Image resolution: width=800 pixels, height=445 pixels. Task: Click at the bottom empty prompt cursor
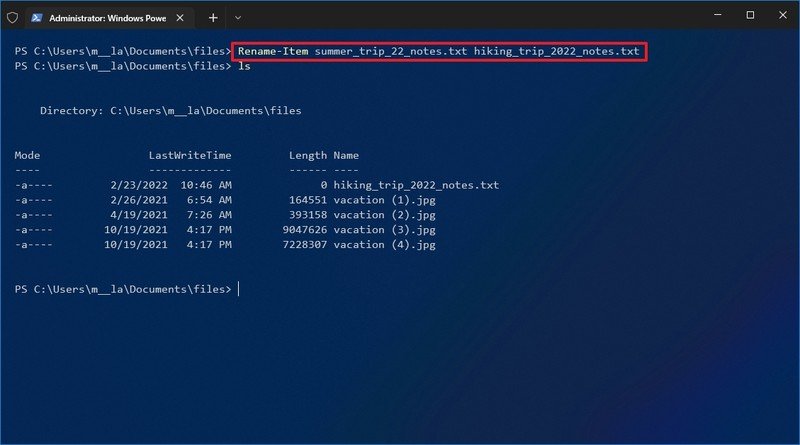click(238, 289)
